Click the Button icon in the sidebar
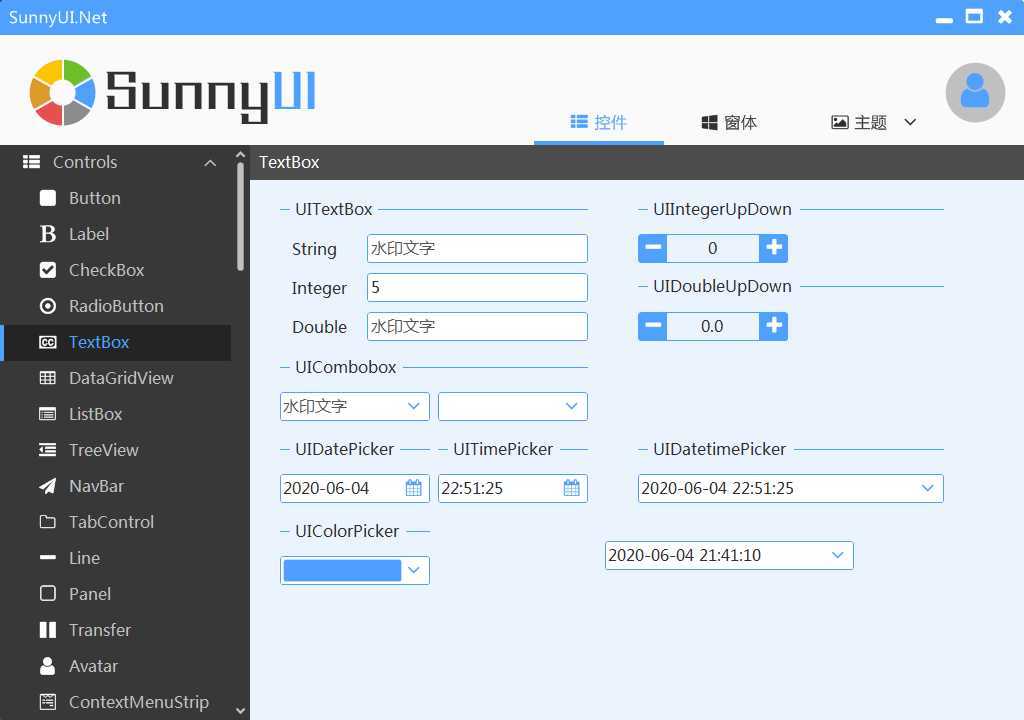This screenshot has height=720, width=1024. click(48, 198)
